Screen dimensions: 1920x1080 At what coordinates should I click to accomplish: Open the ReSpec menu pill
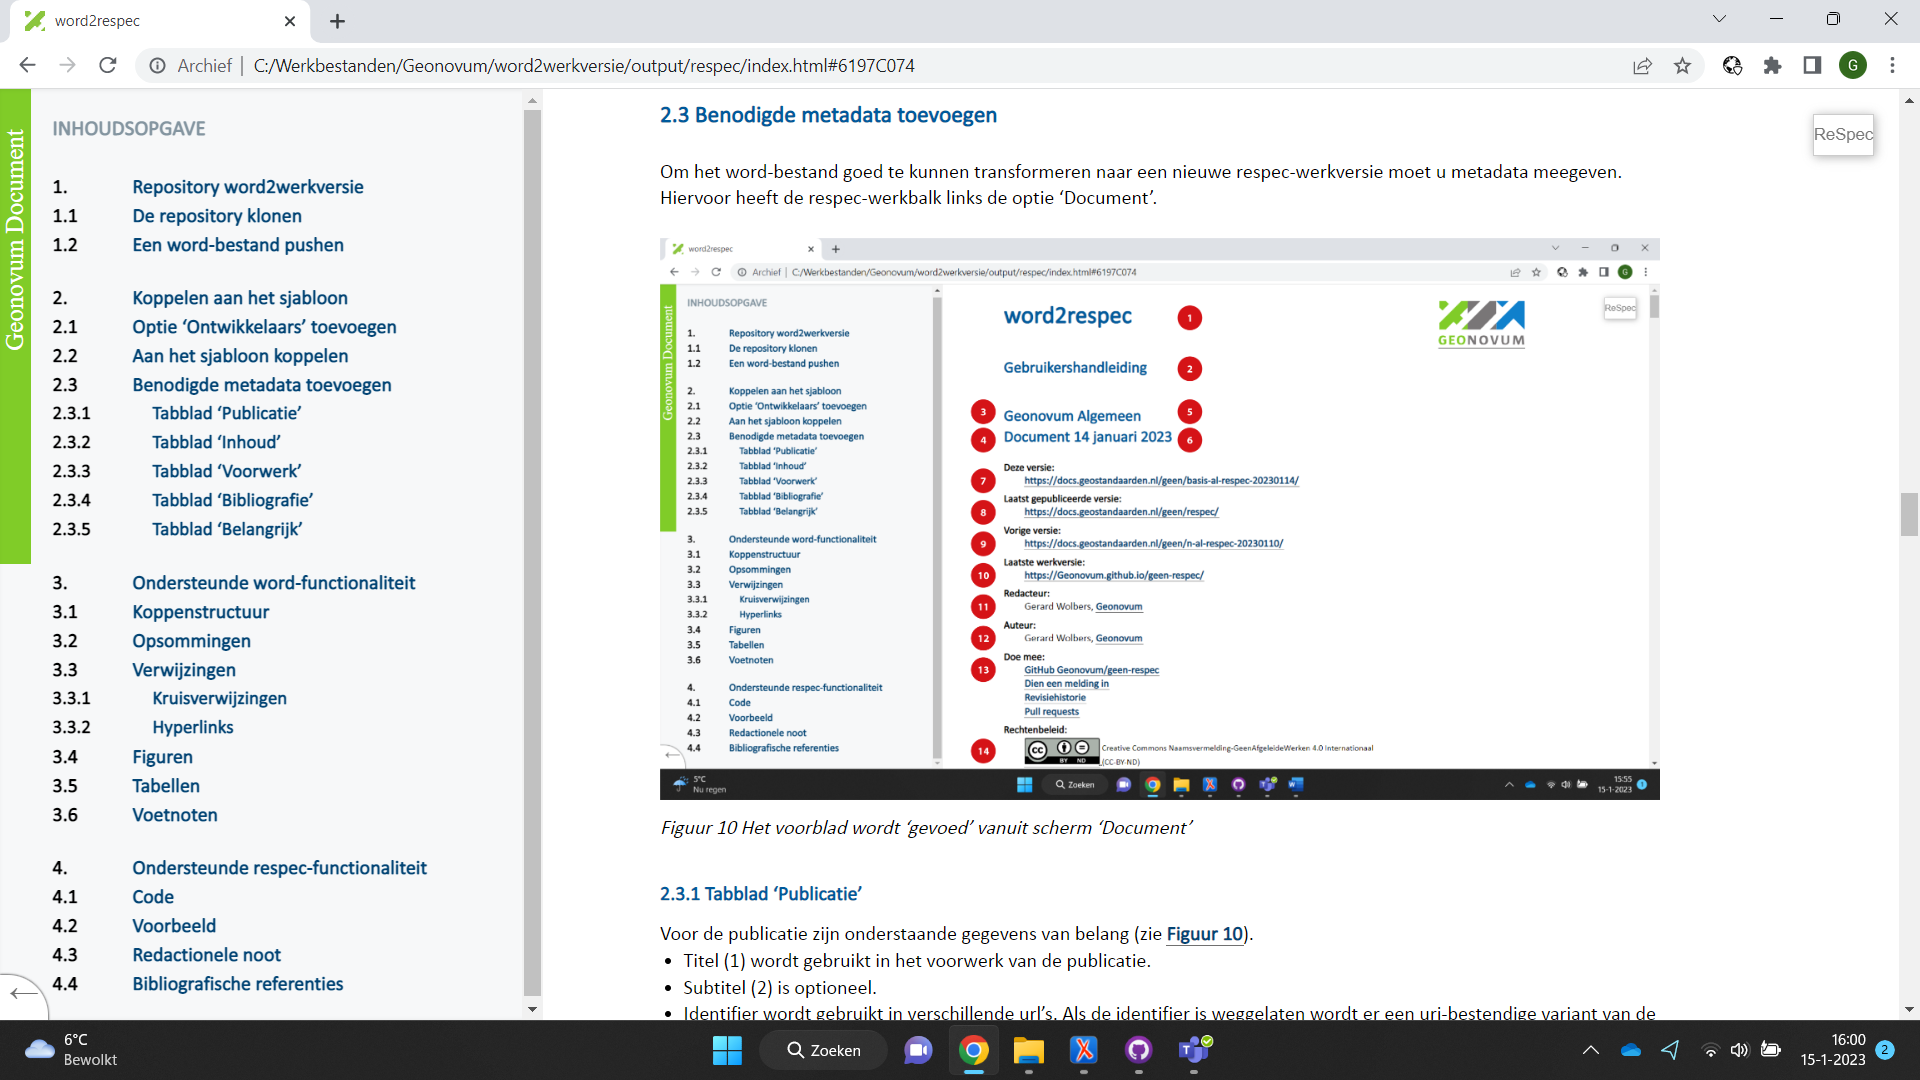1843,134
